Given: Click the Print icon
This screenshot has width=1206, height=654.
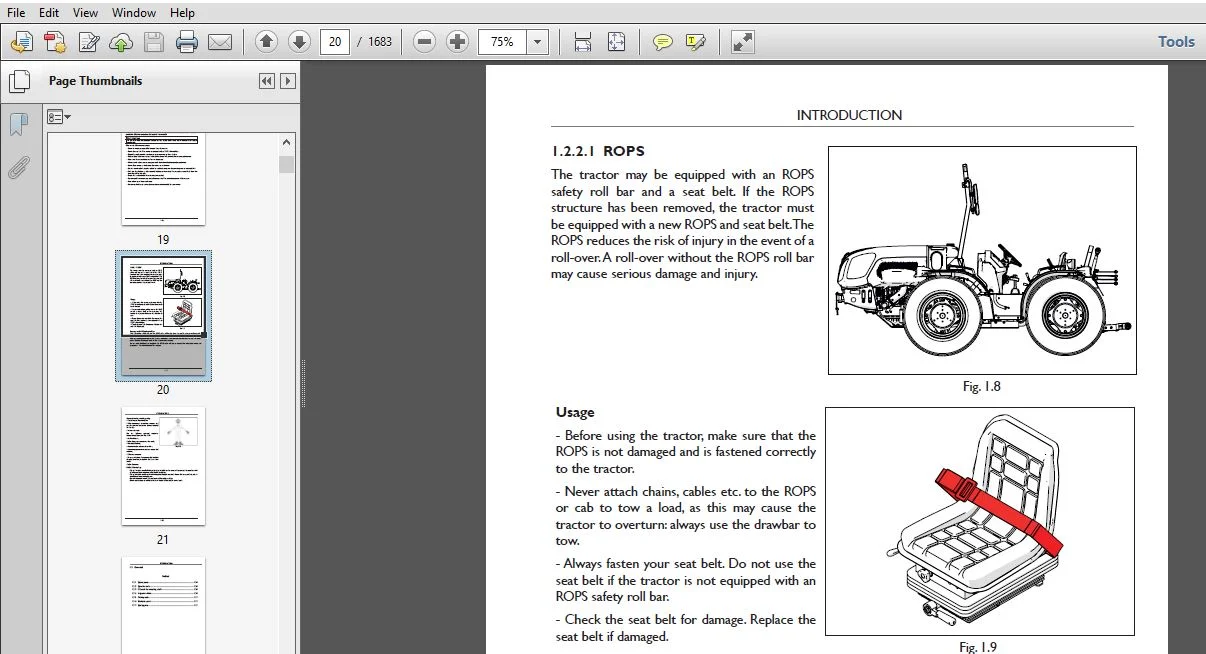Looking at the screenshot, I should click(187, 42).
